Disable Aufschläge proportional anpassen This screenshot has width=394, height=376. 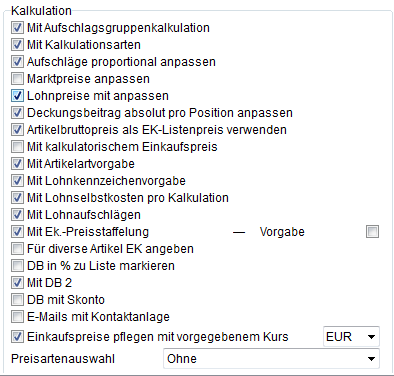tap(17, 62)
